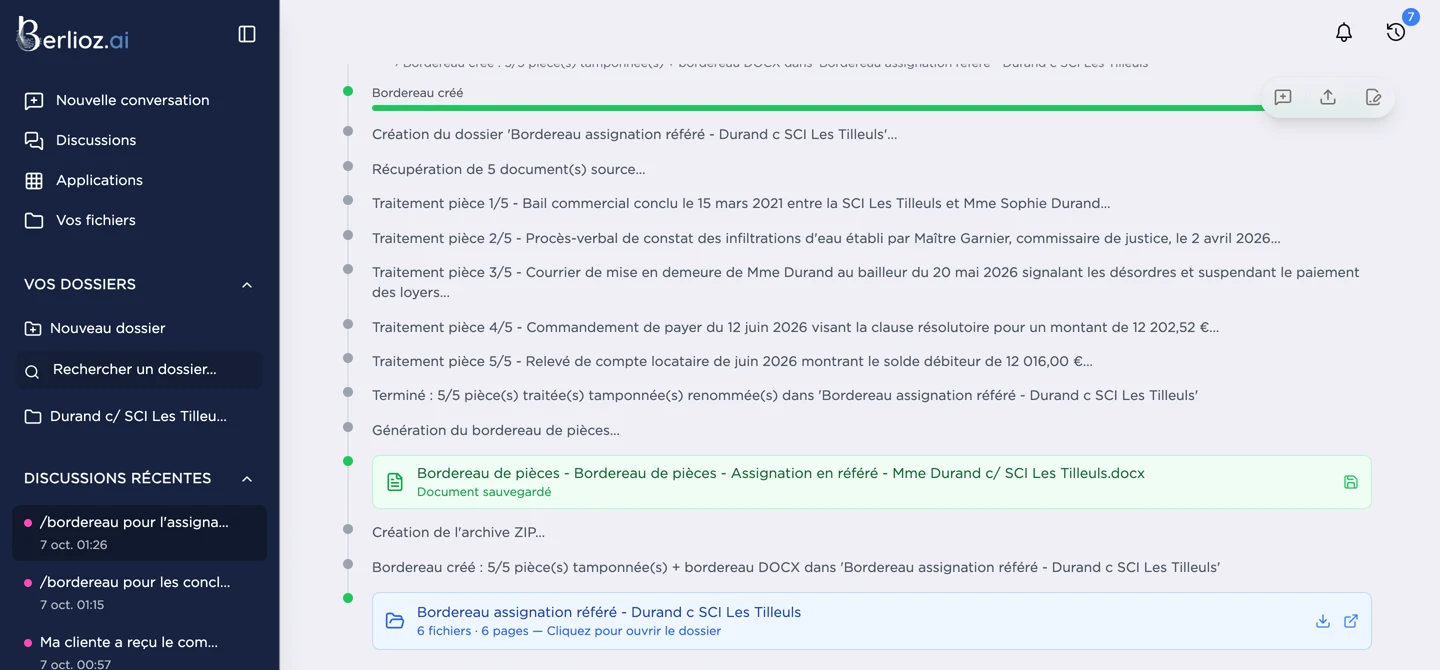This screenshot has height=670, width=1440.
Task: Click the text 'Traitement pièce 5/5 - Relevé de compte'
Action: (518, 361)
